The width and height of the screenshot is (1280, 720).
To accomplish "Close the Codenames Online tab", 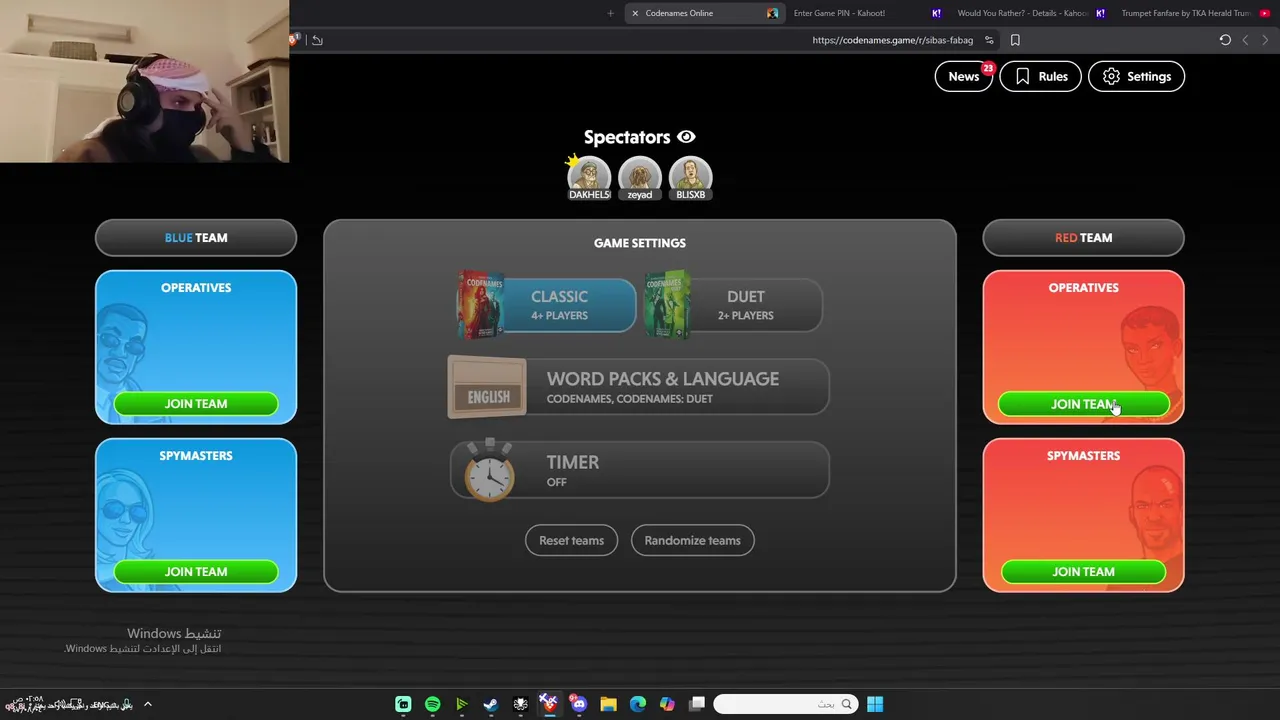I will (635, 13).
